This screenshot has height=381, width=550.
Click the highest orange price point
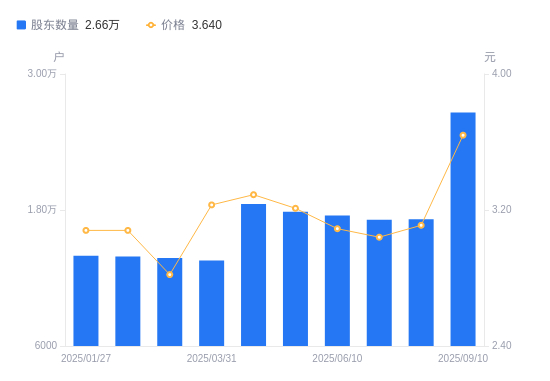point(463,135)
